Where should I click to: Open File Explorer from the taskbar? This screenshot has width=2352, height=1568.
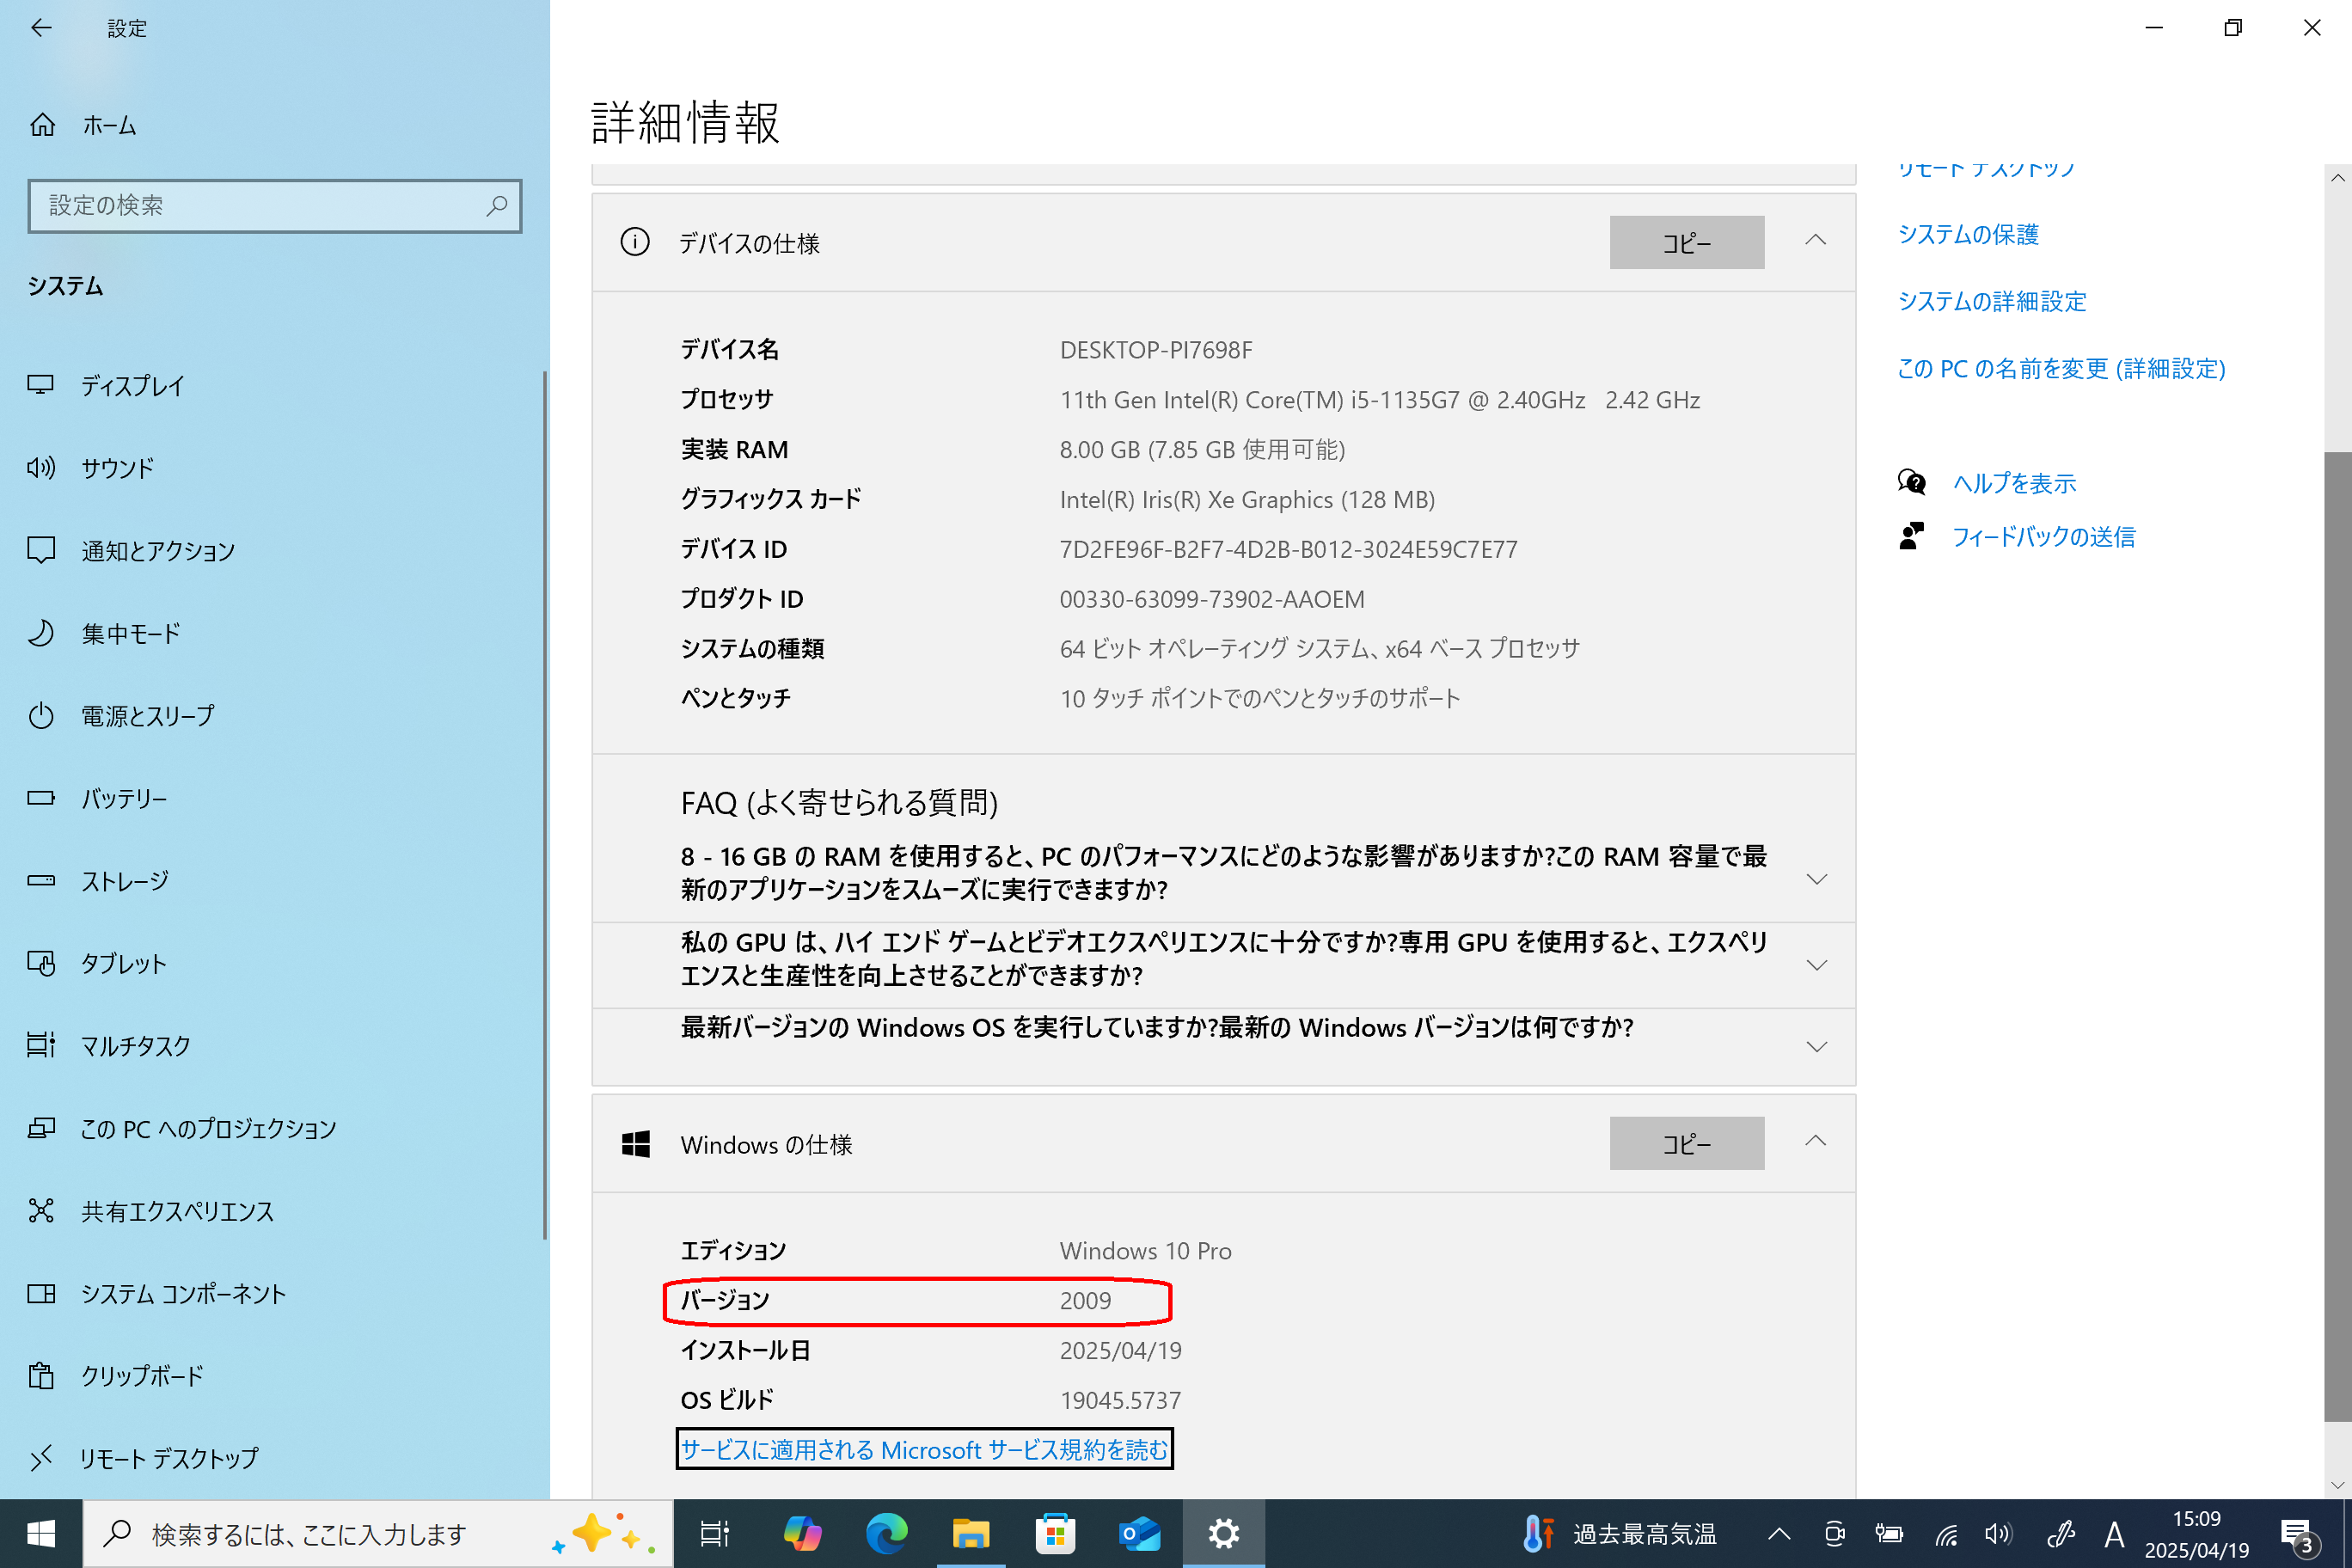tap(970, 1533)
